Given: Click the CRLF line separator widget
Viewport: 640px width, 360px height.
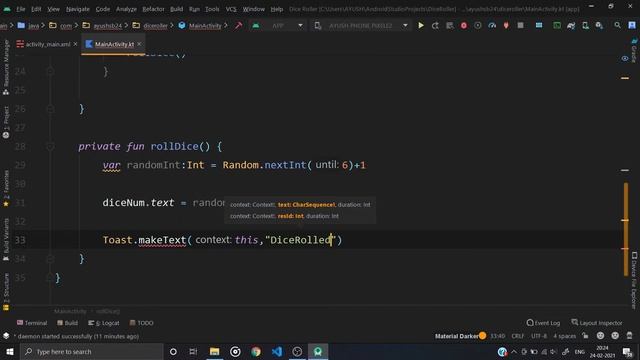Looking at the screenshot, I should [518, 336].
